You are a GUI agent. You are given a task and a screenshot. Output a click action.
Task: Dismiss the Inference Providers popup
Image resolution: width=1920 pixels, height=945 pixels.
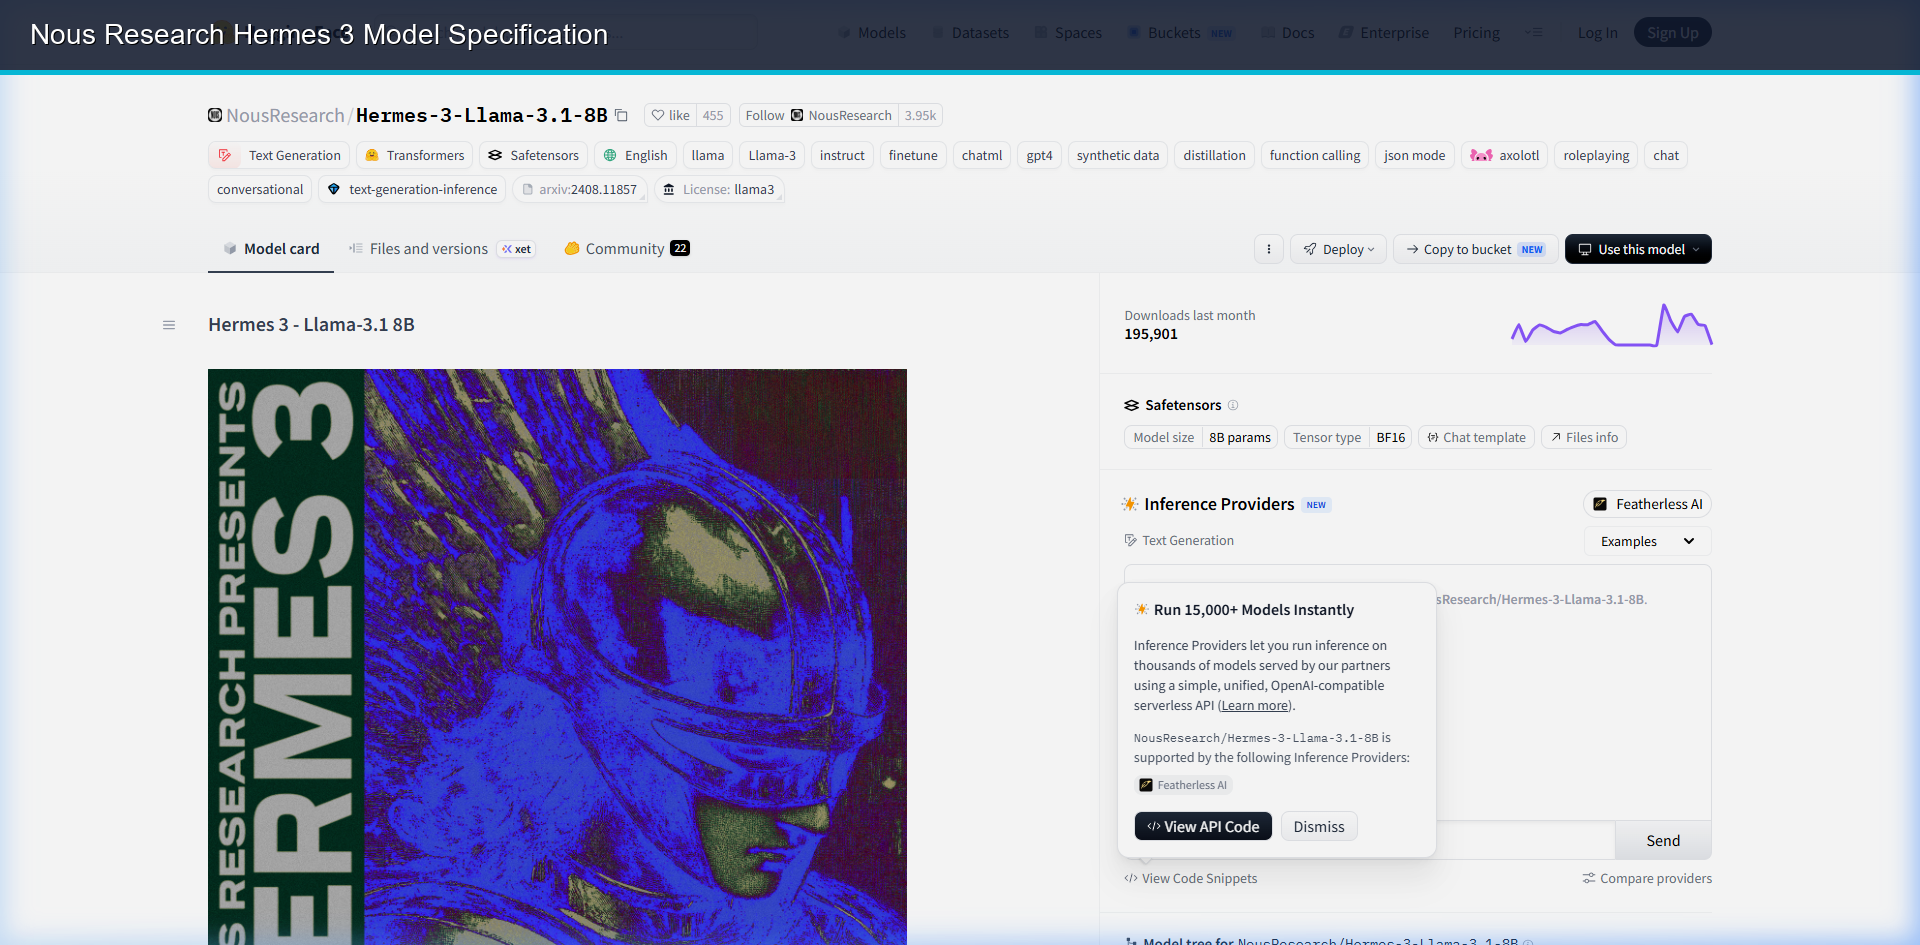tap(1319, 826)
